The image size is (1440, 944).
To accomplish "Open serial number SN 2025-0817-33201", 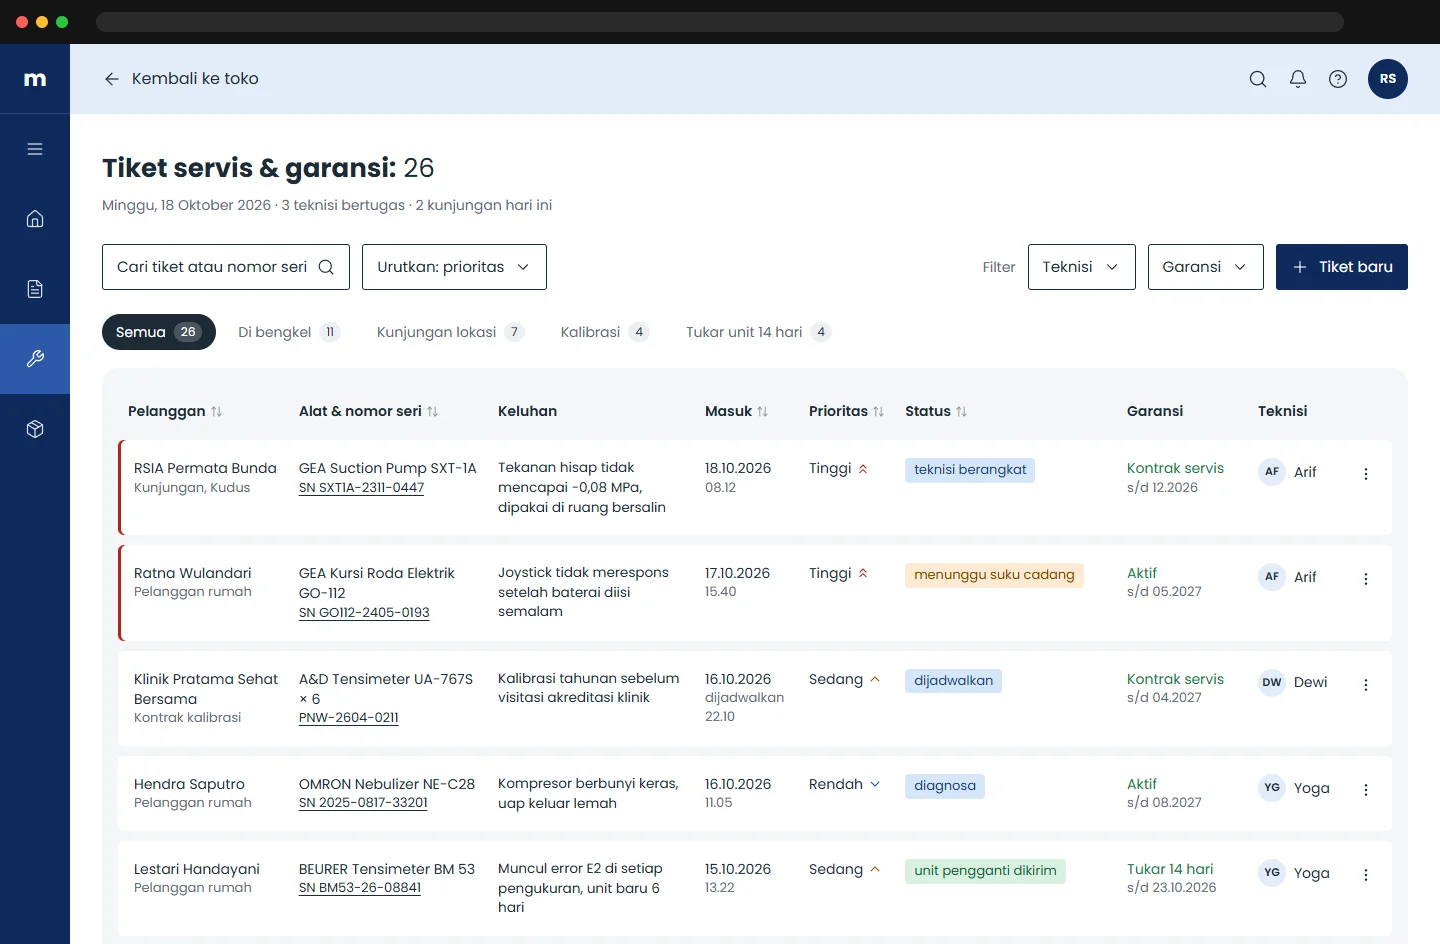I will (363, 803).
